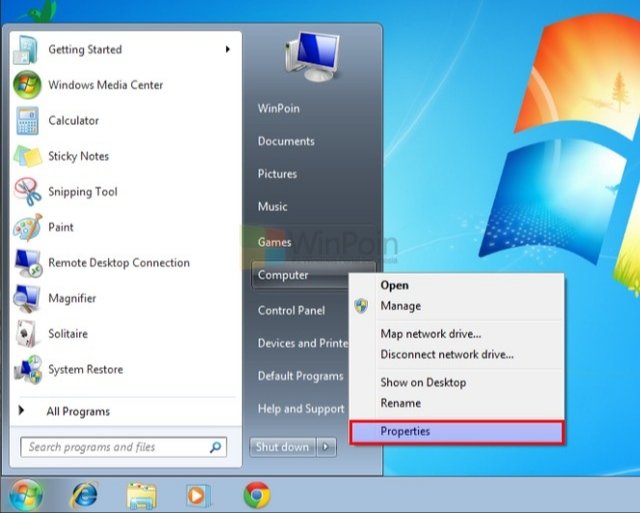Launch Windows Media Center icon

tap(27, 85)
